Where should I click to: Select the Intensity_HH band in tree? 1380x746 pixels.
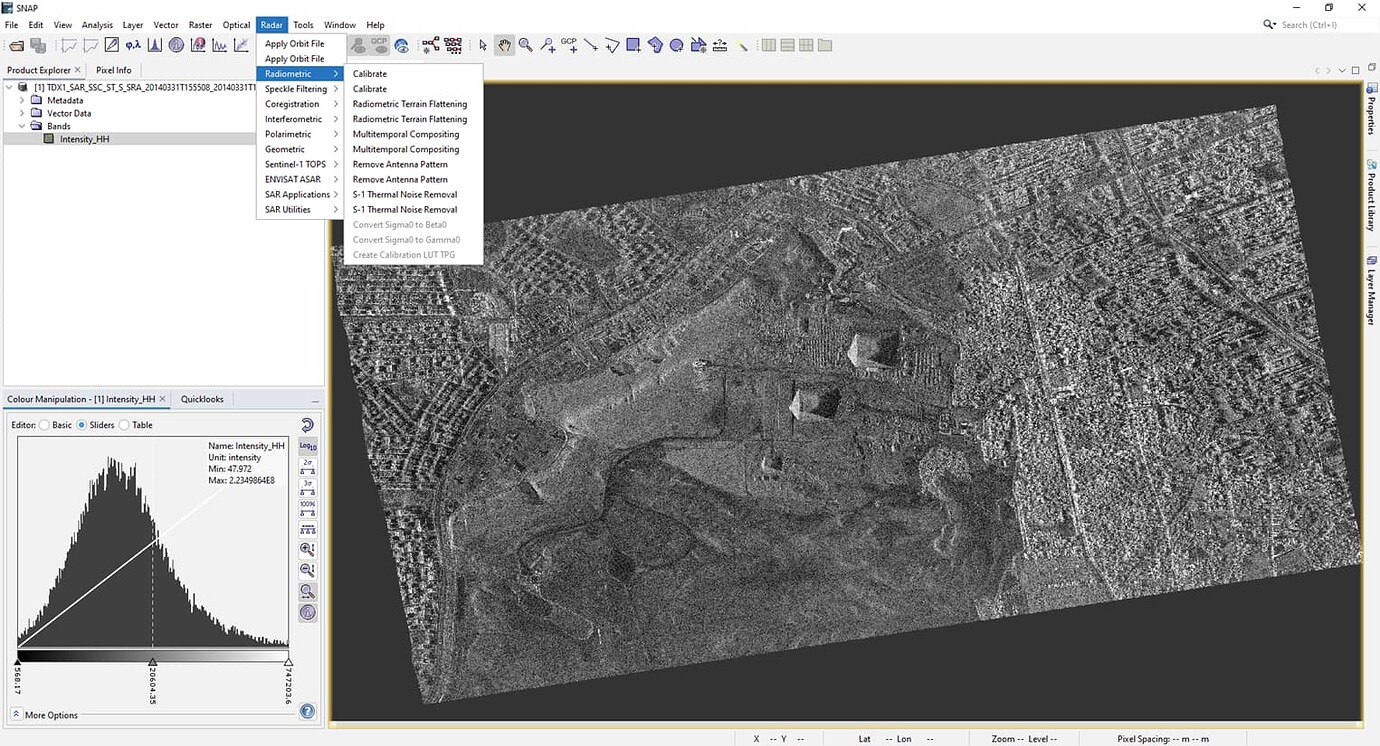click(84, 139)
